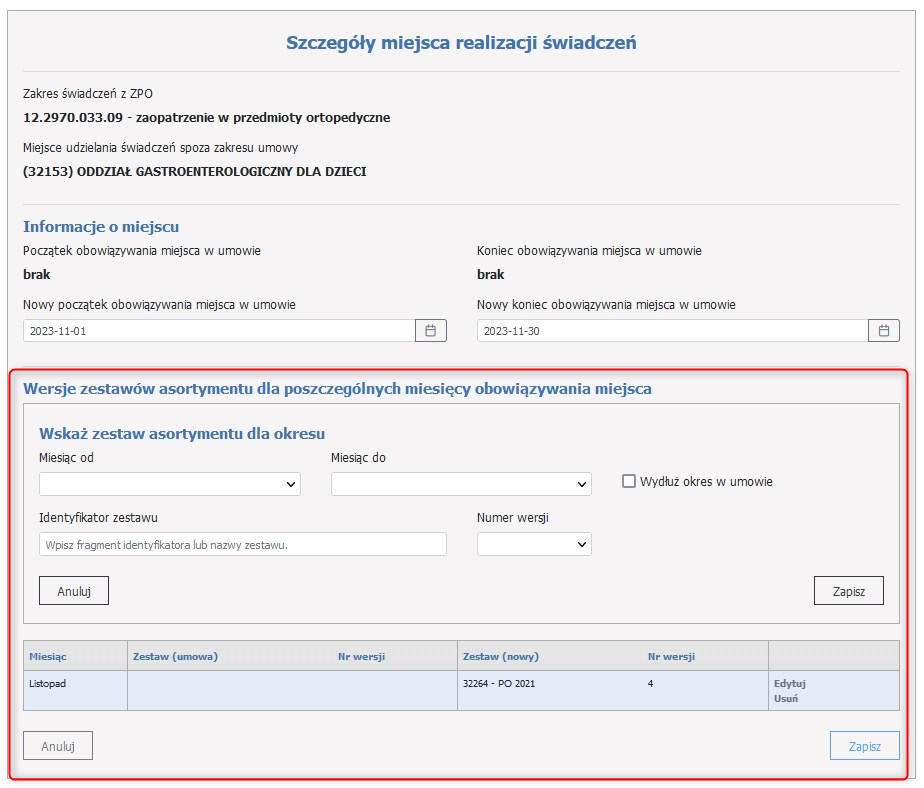The image size is (924, 788).
Task: Open calendar picker for new end date
Action: [x=883, y=331]
